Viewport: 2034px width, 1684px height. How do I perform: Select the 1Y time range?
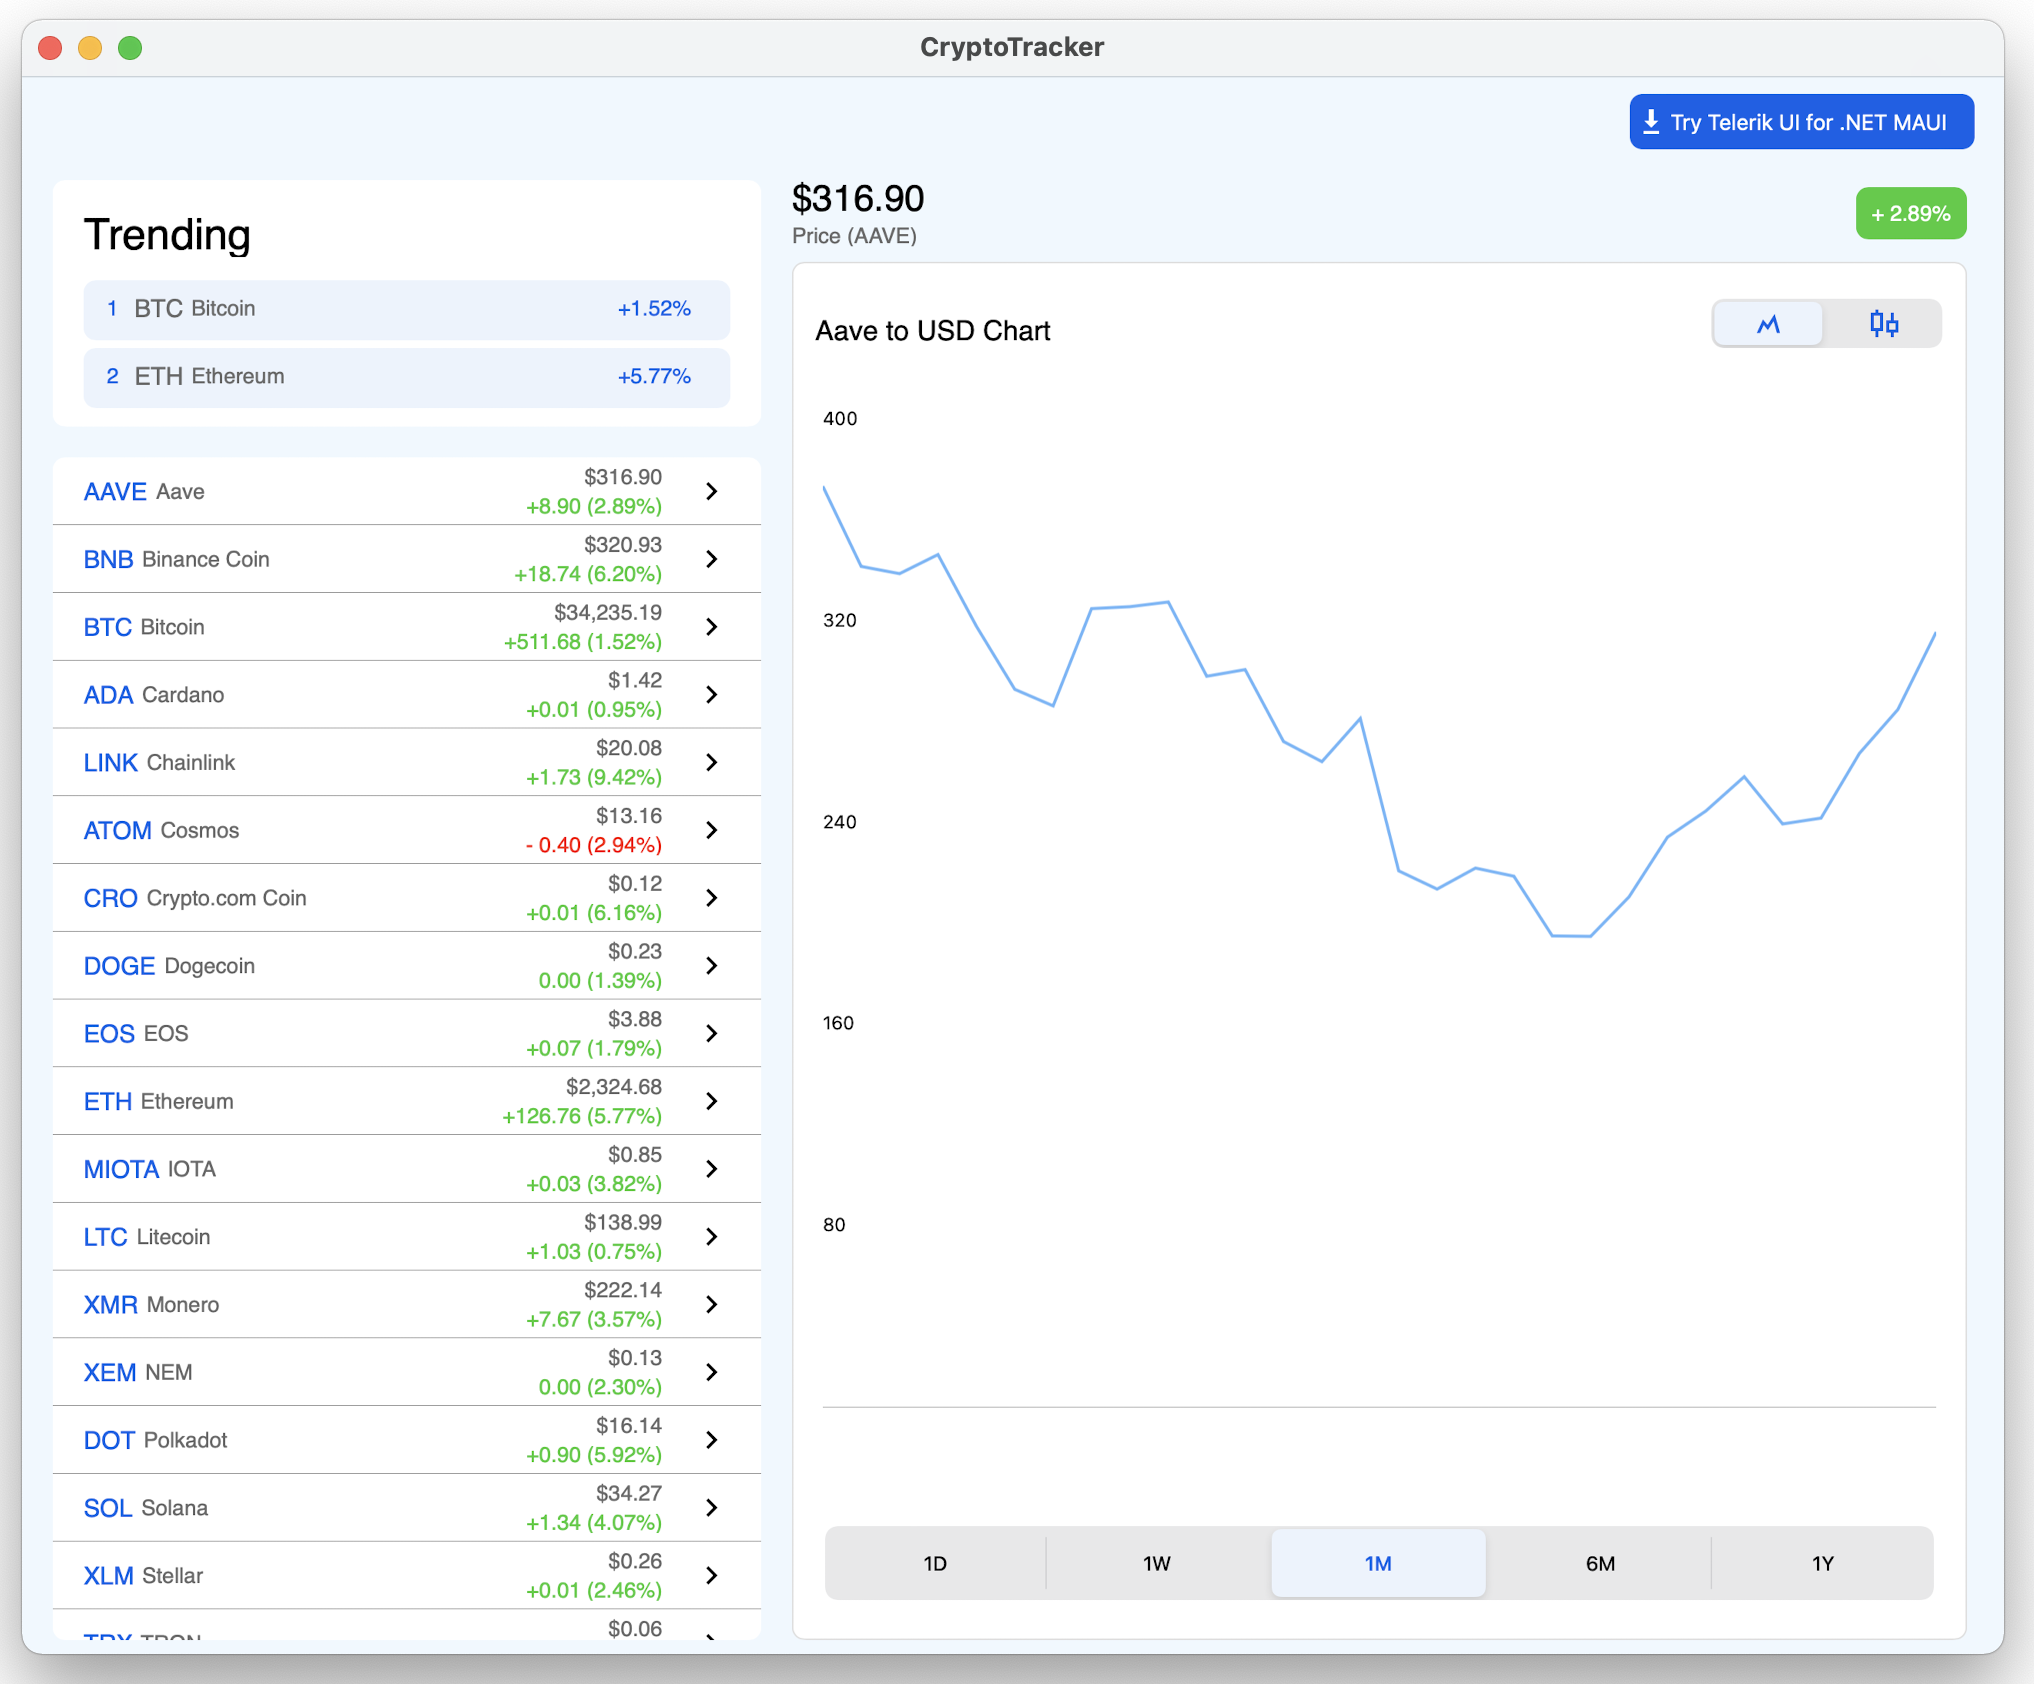1822,1563
